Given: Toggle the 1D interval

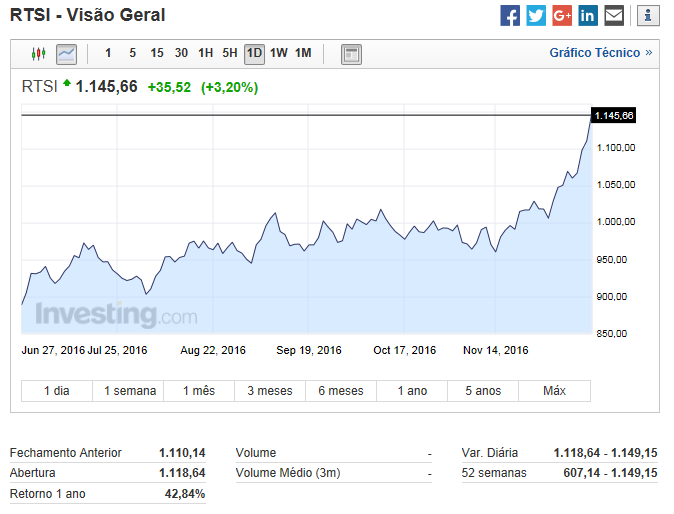Looking at the screenshot, I should [x=254, y=54].
